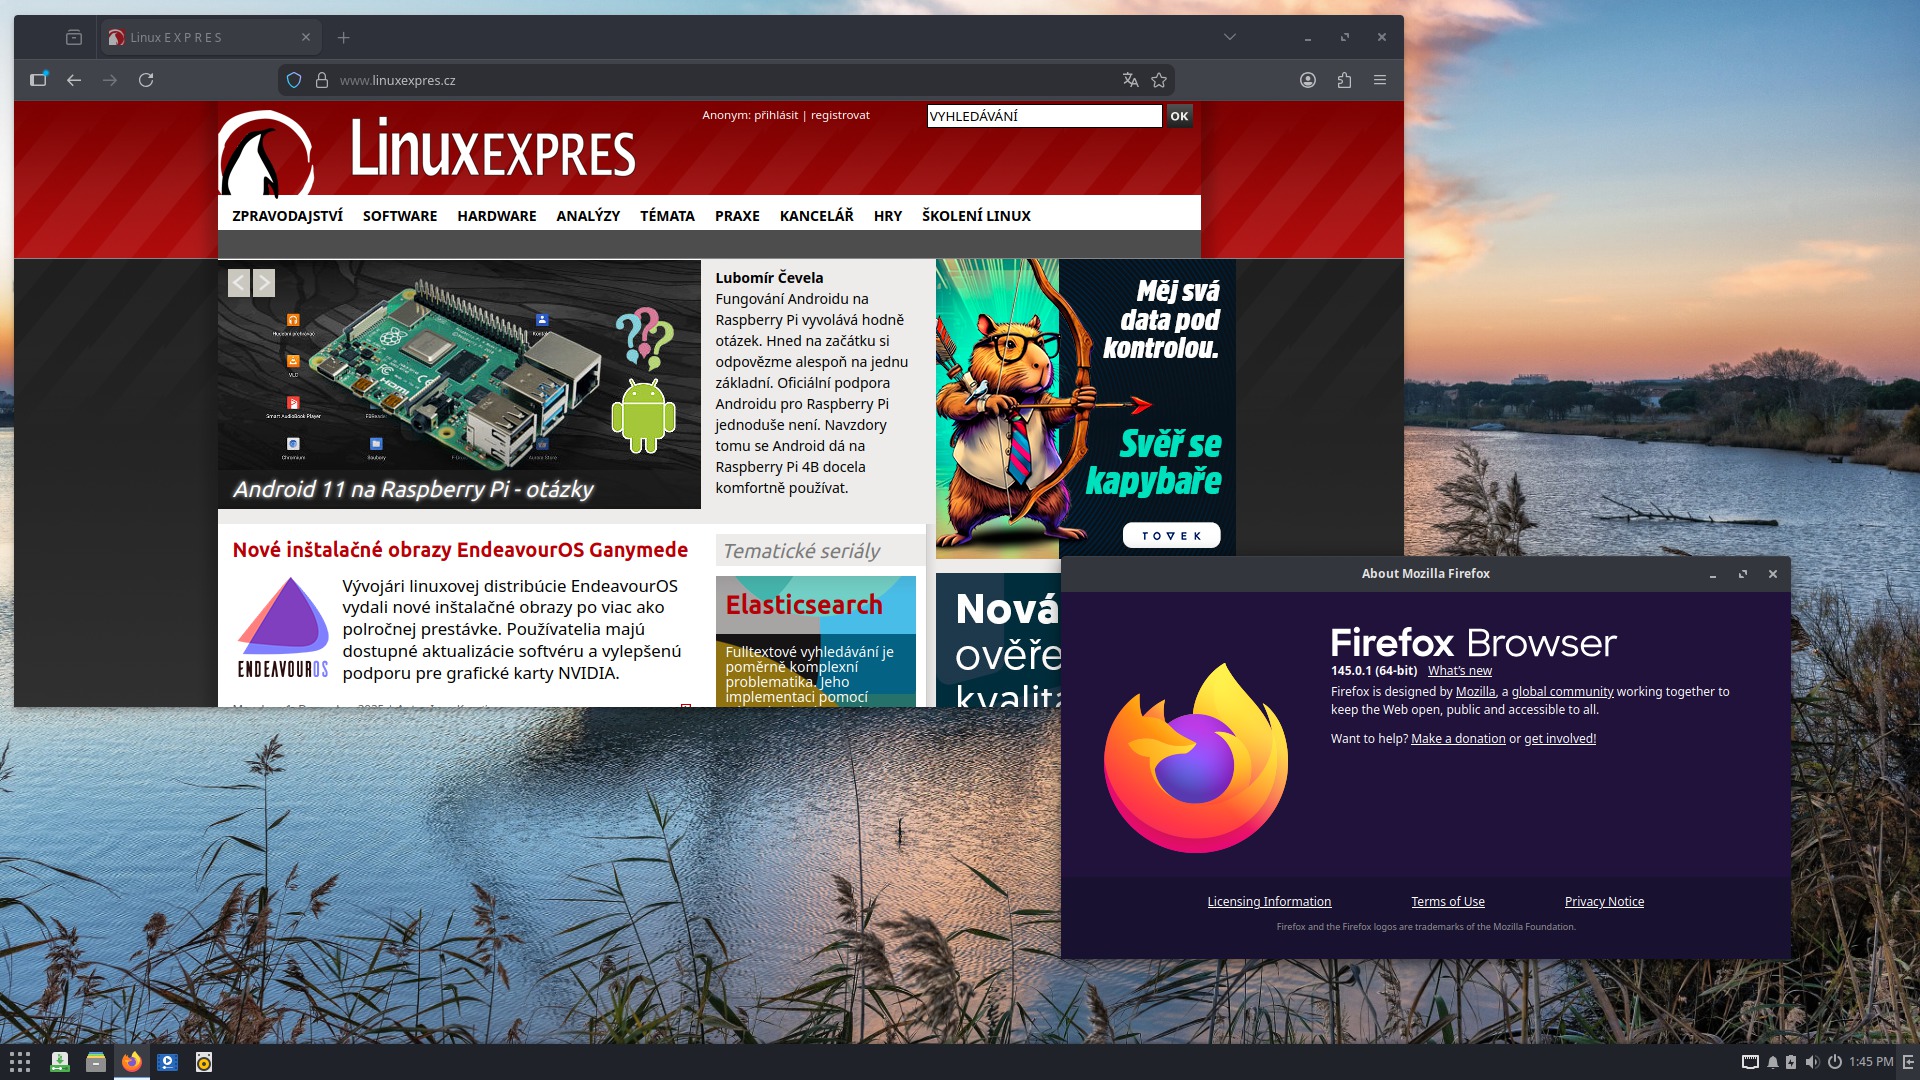
Task: Go to previous slide arrow
Action: pos(238,283)
